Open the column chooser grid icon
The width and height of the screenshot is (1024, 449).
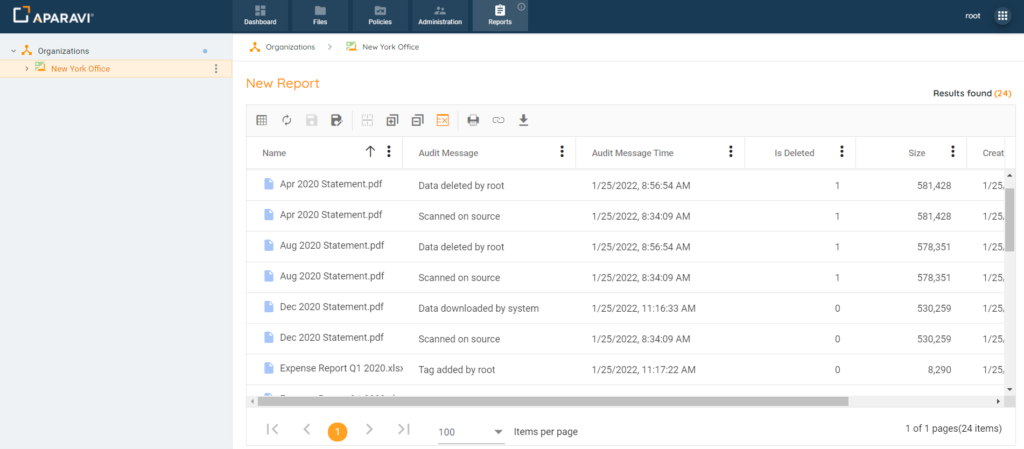click(x=261, y=120)
